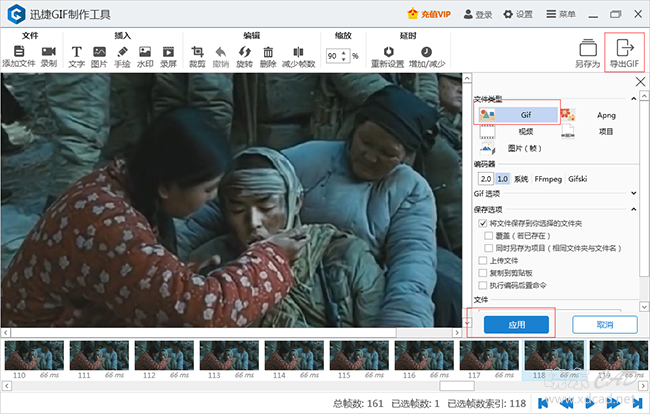Open the 充值VIP recharge link
The width and height of the screenshot is (650, 414).
pos(429,14)
